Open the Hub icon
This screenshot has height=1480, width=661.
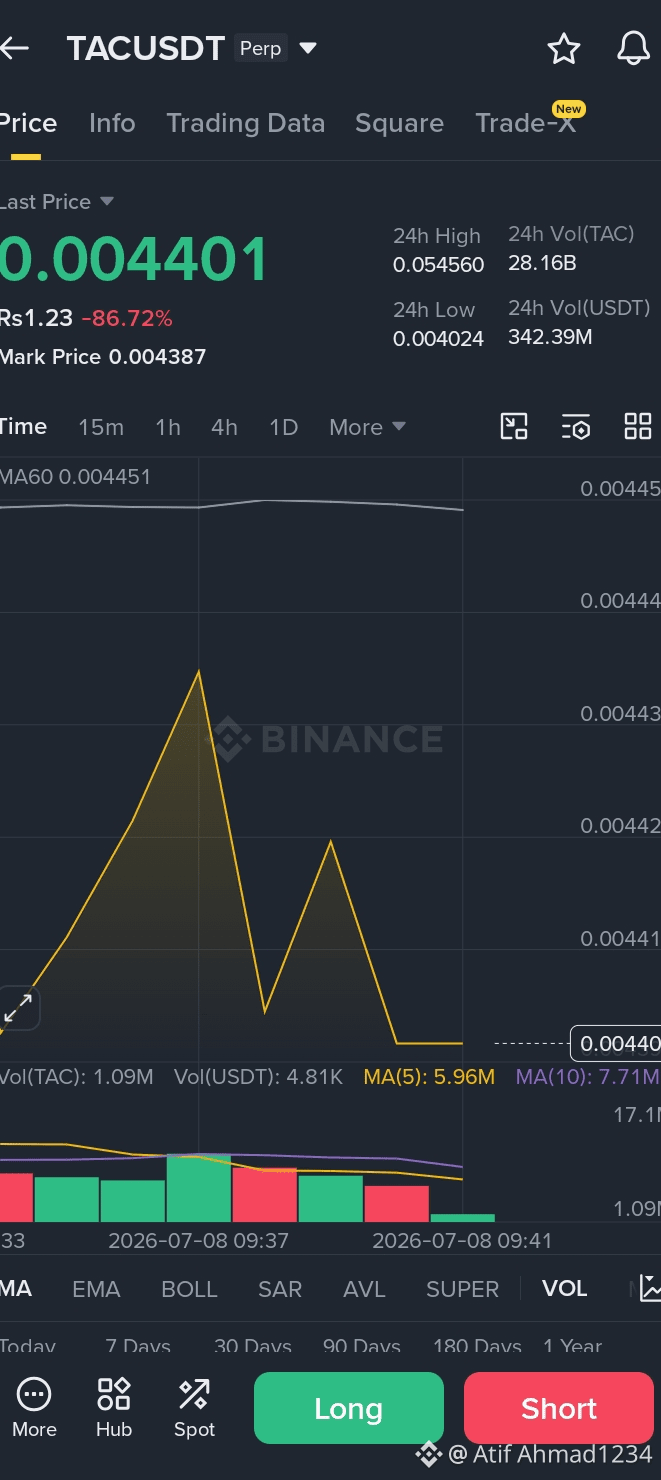tap(114, 1408)
